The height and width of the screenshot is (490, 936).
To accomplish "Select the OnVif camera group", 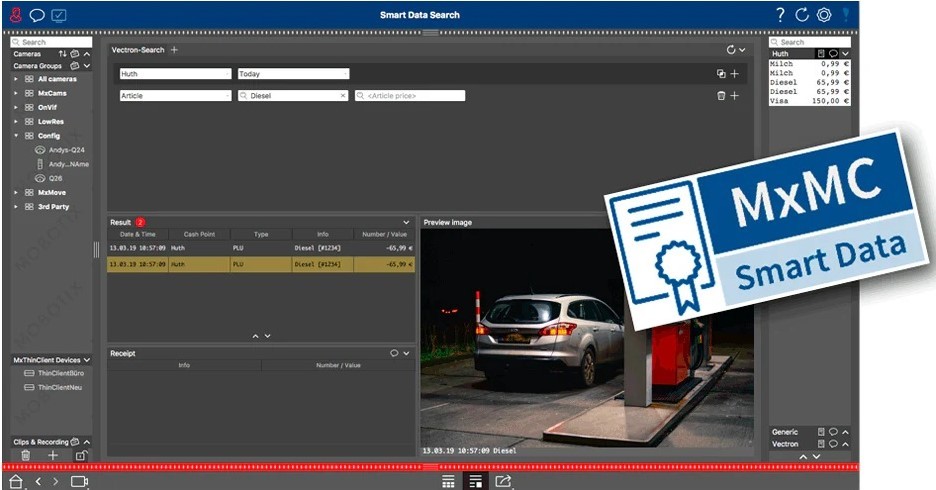I will coord(47,107).
